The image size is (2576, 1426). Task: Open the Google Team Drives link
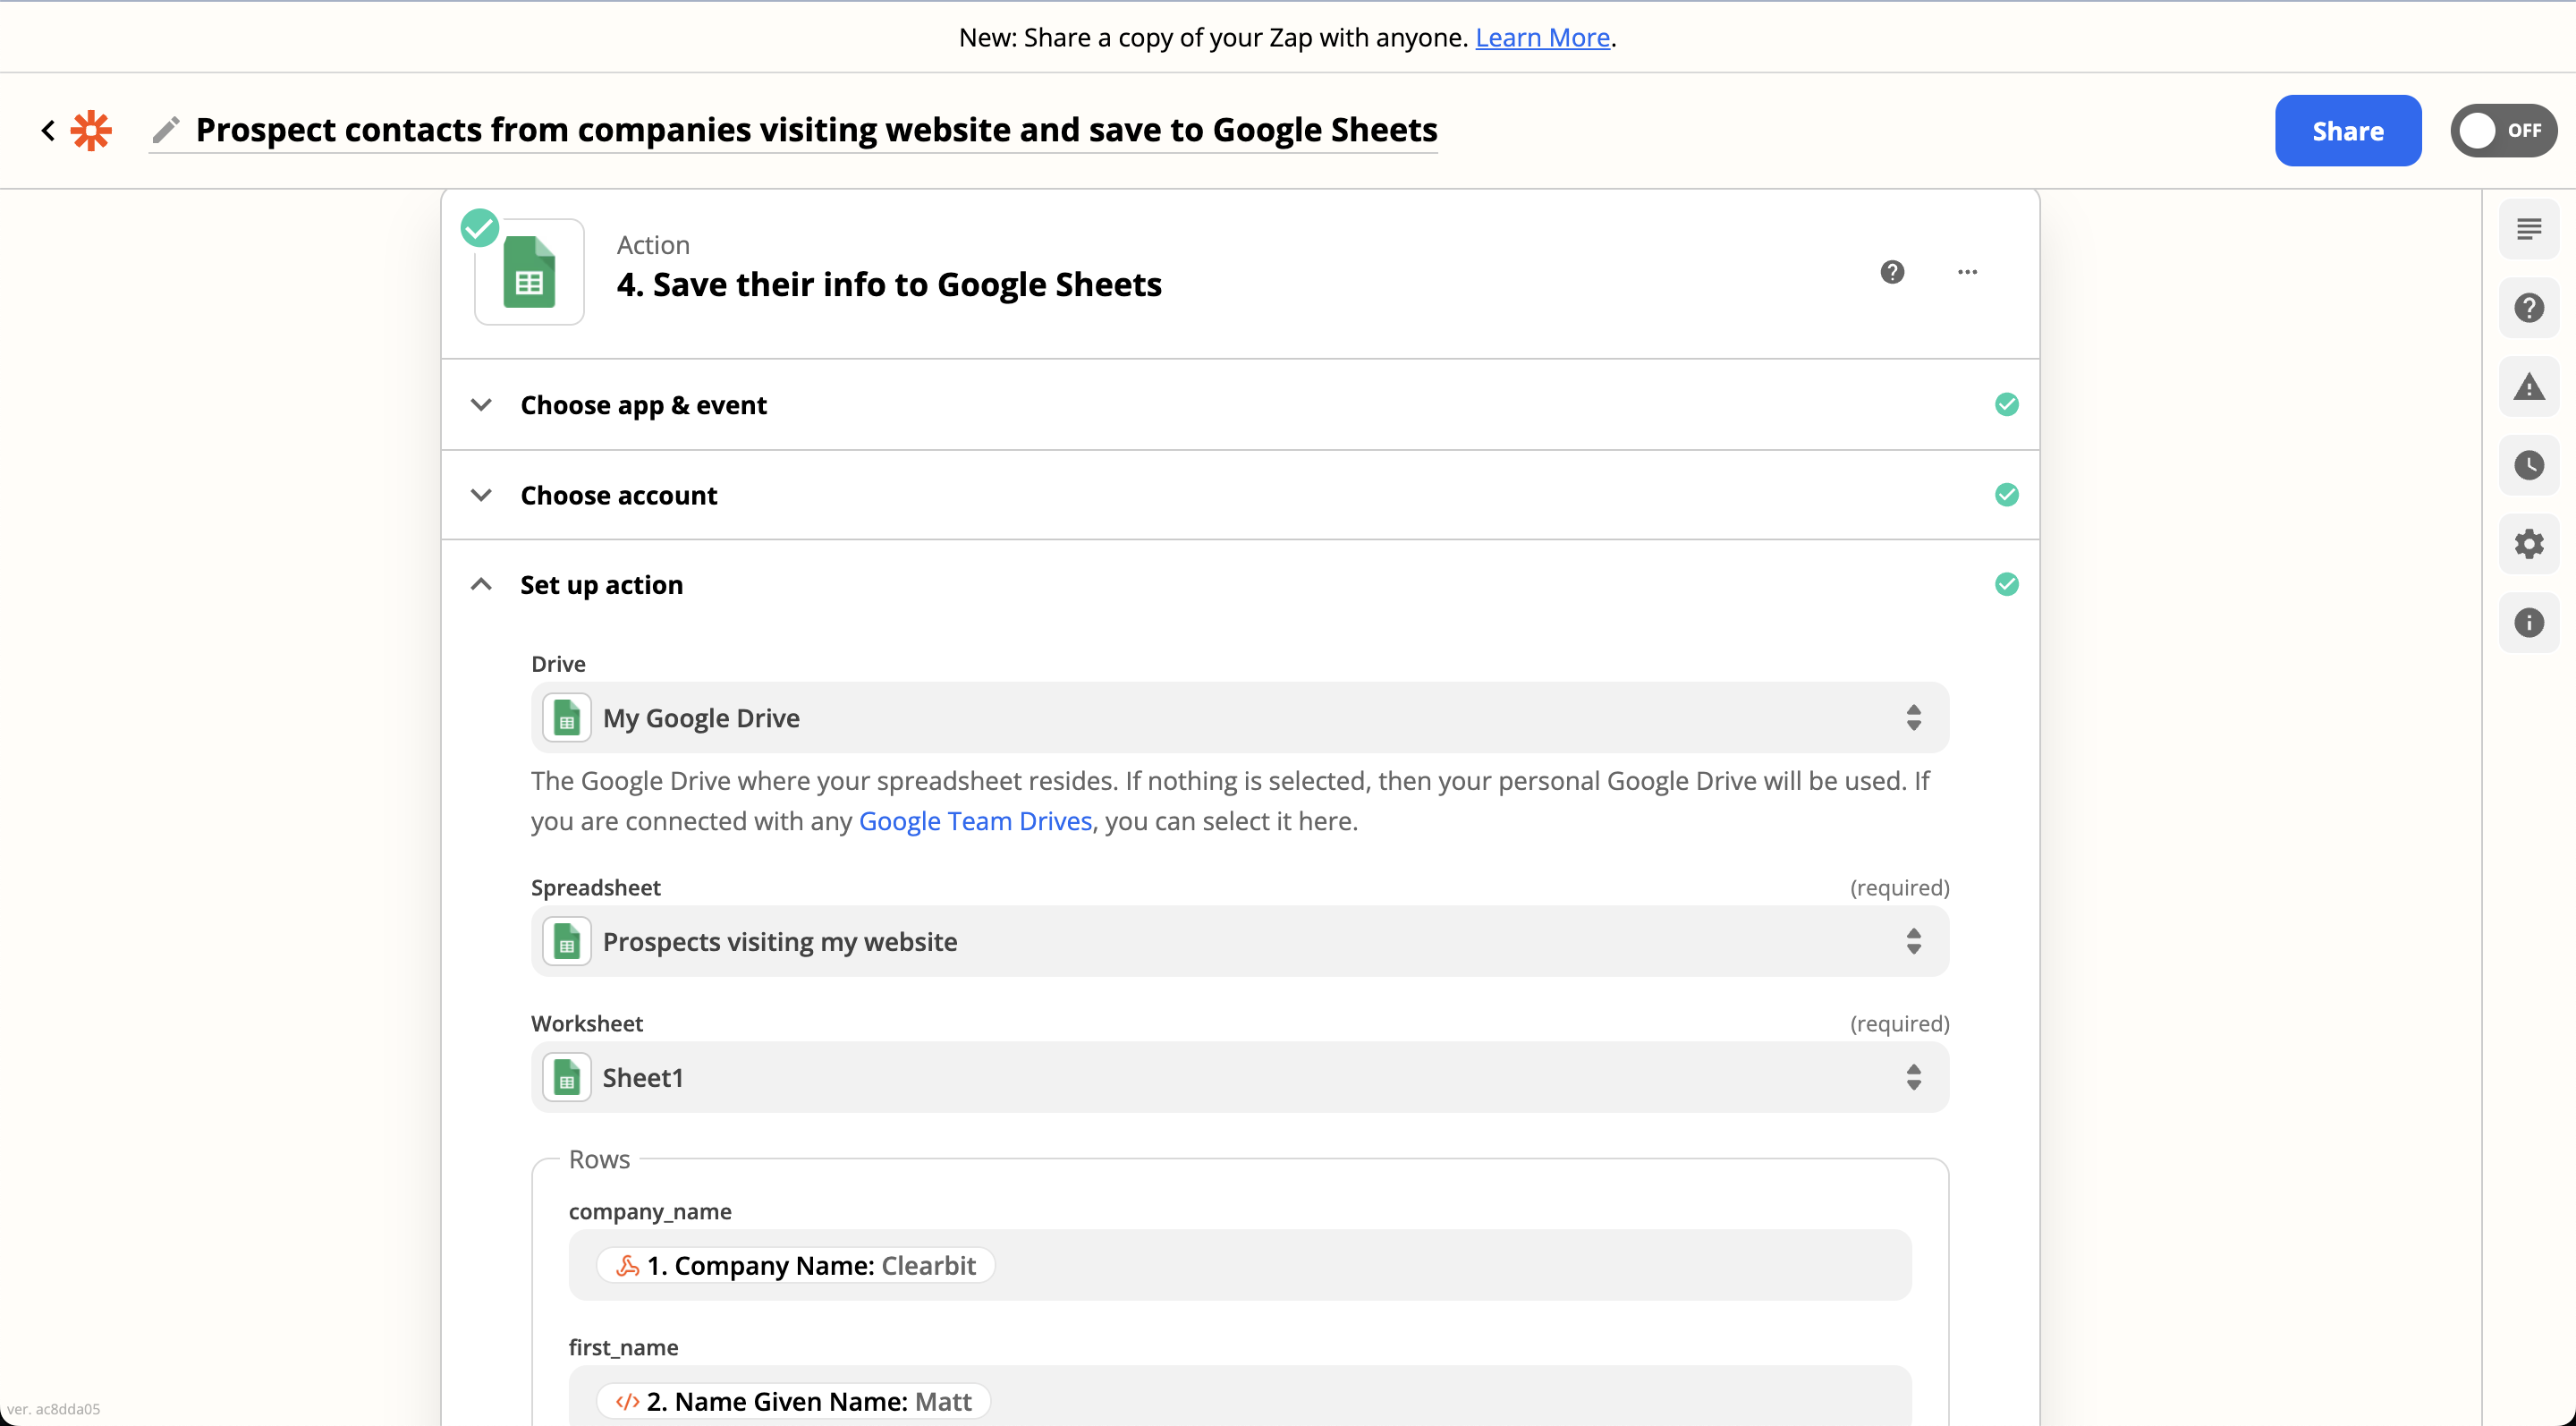click(x=975, y=822)
